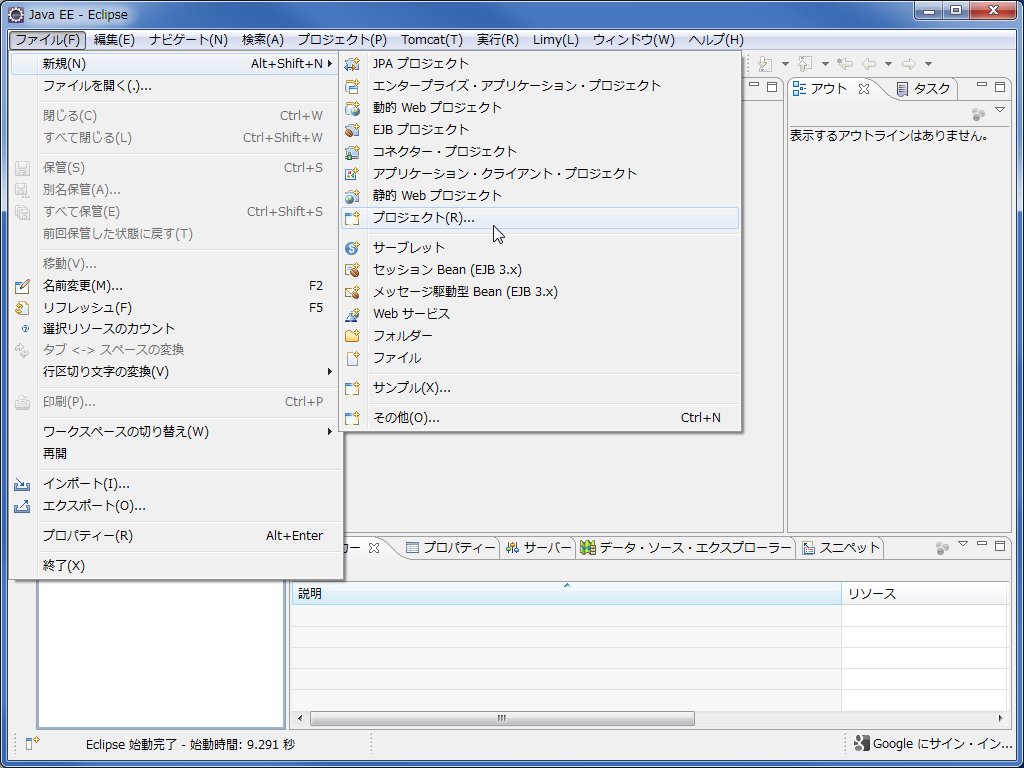Open the ヘルプ(H) menu

pyautogui.click(x=716, y=40)
